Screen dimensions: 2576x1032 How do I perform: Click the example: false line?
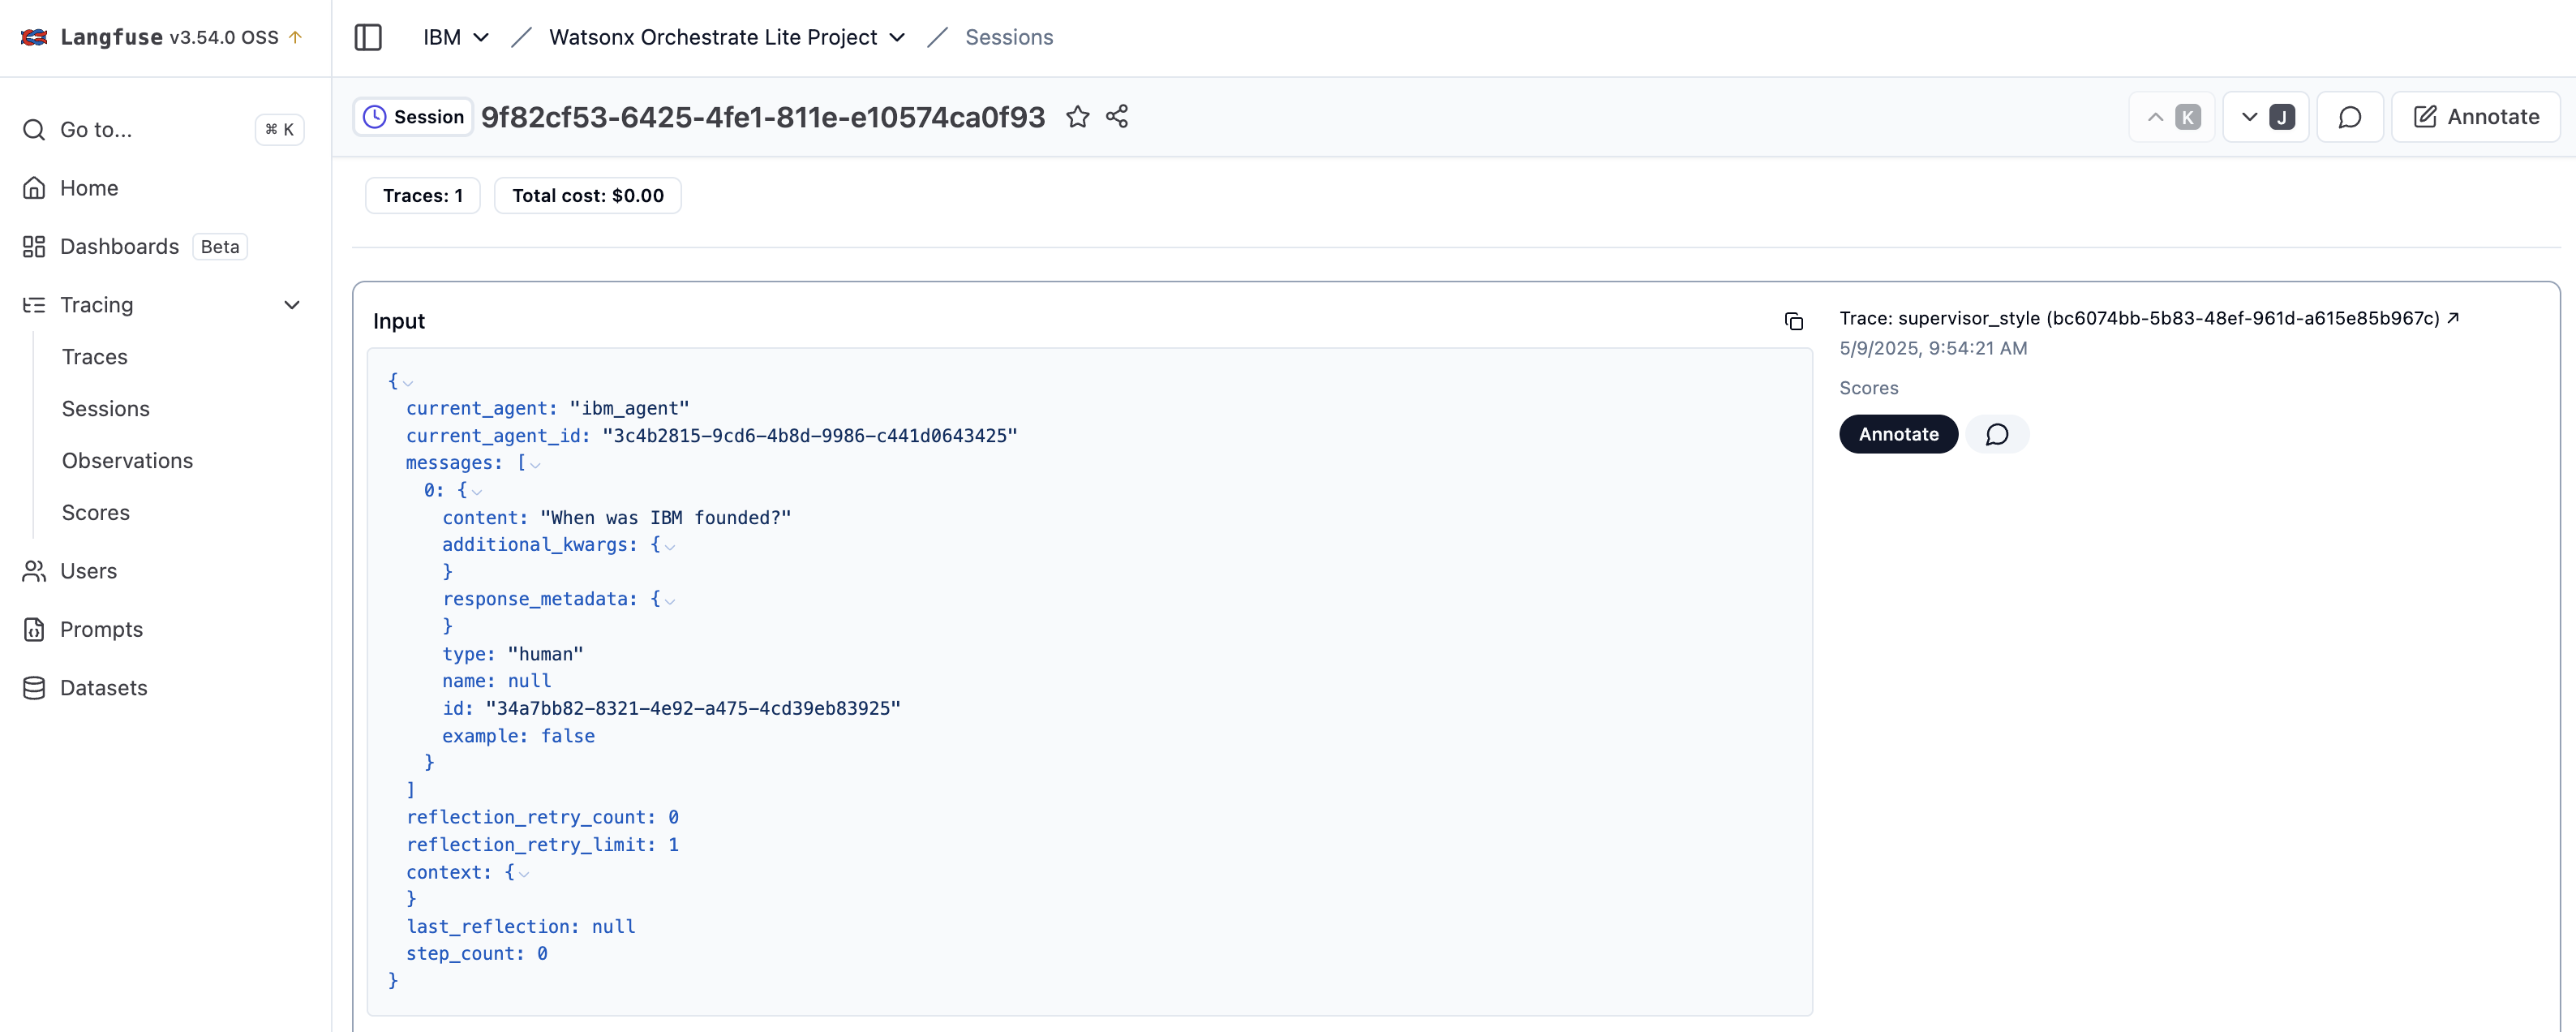(x=518, y=736)
